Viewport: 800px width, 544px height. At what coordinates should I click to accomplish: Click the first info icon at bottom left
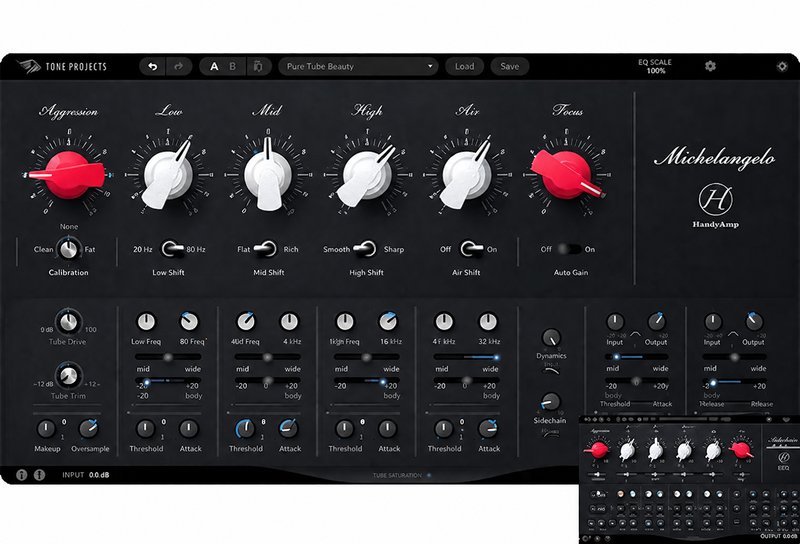[21, 475]
